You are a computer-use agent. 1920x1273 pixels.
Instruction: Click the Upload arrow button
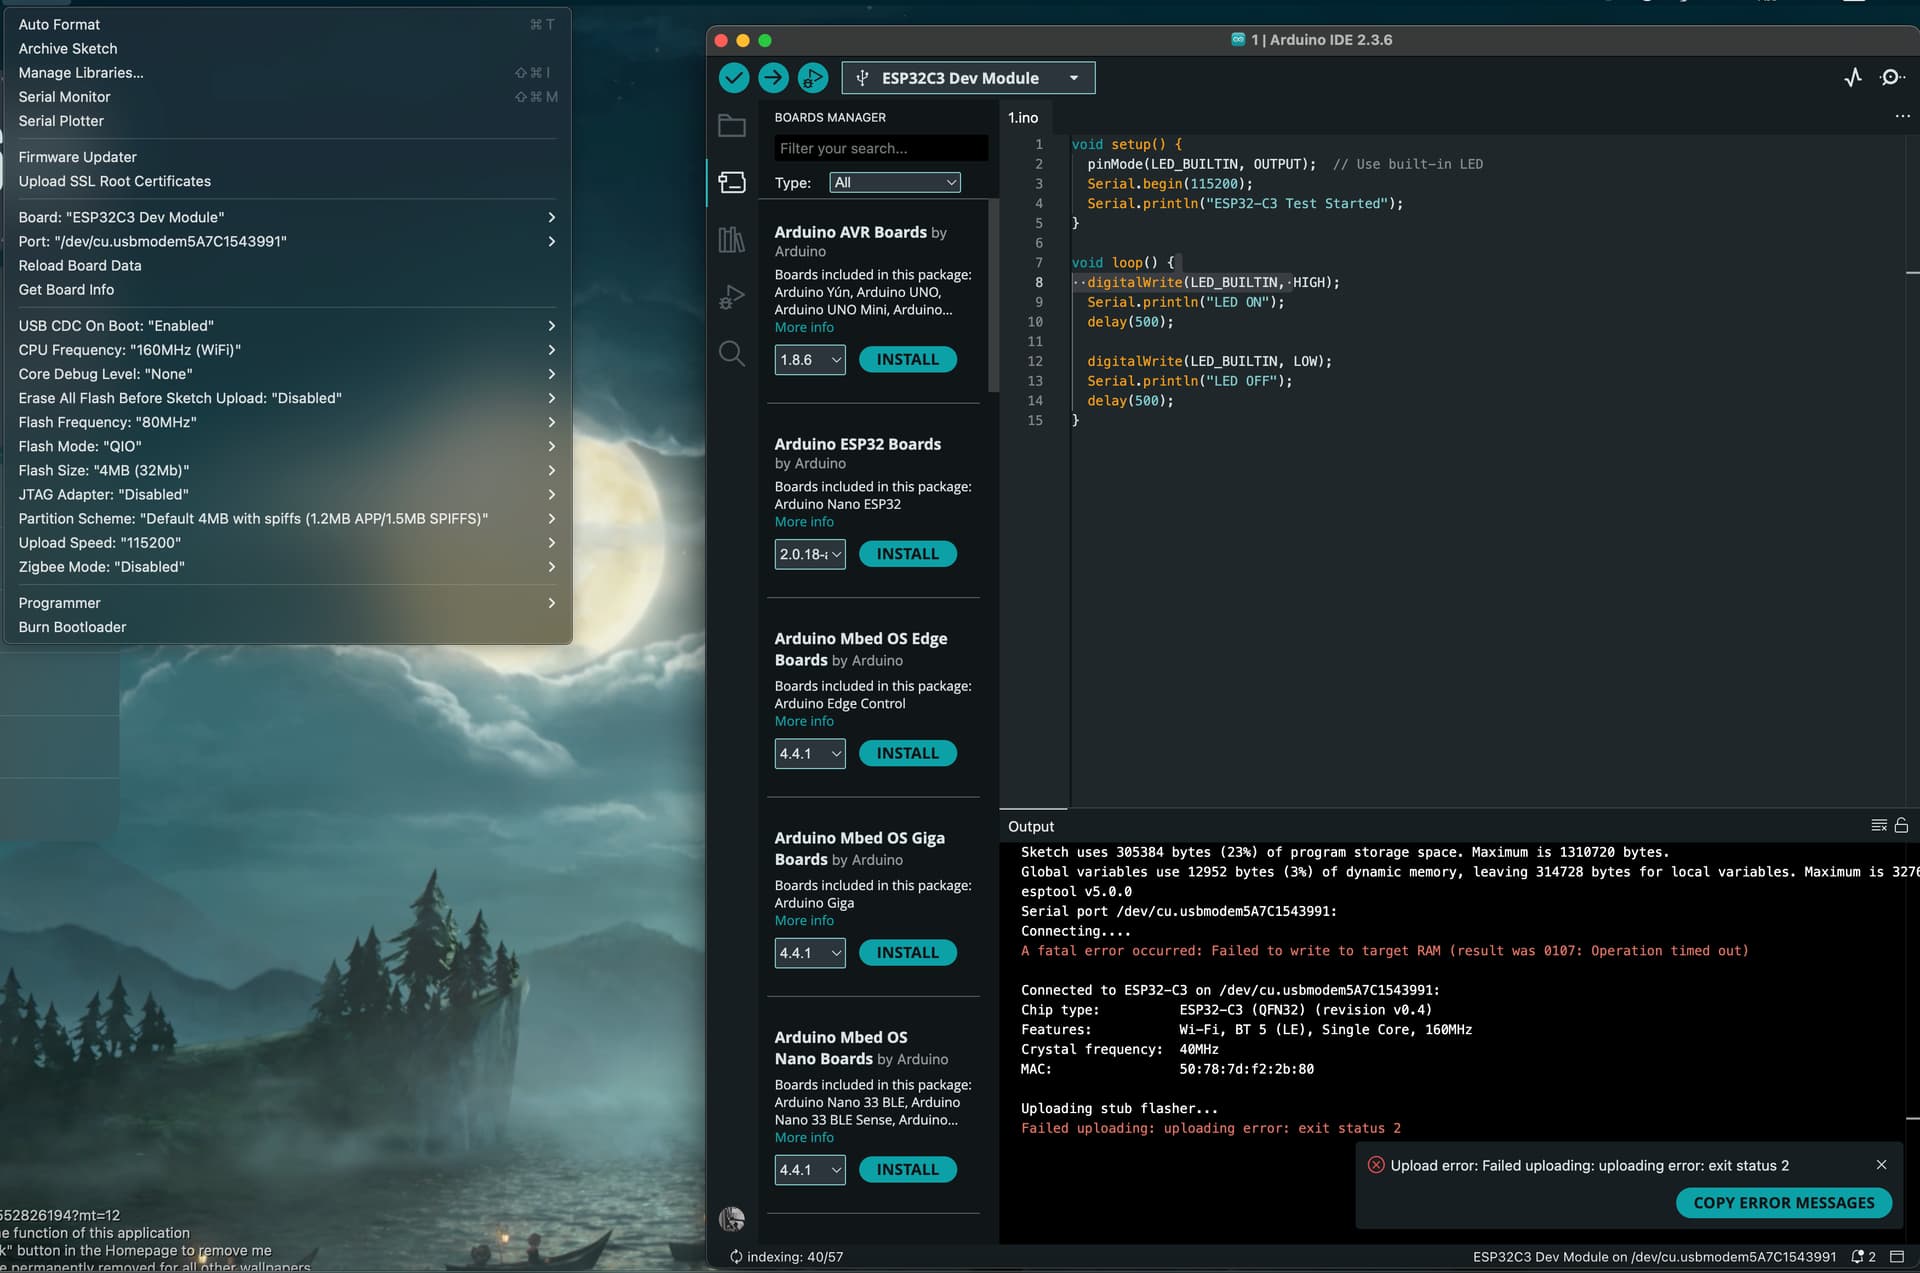pyautogui.click(x=773, y=78)
